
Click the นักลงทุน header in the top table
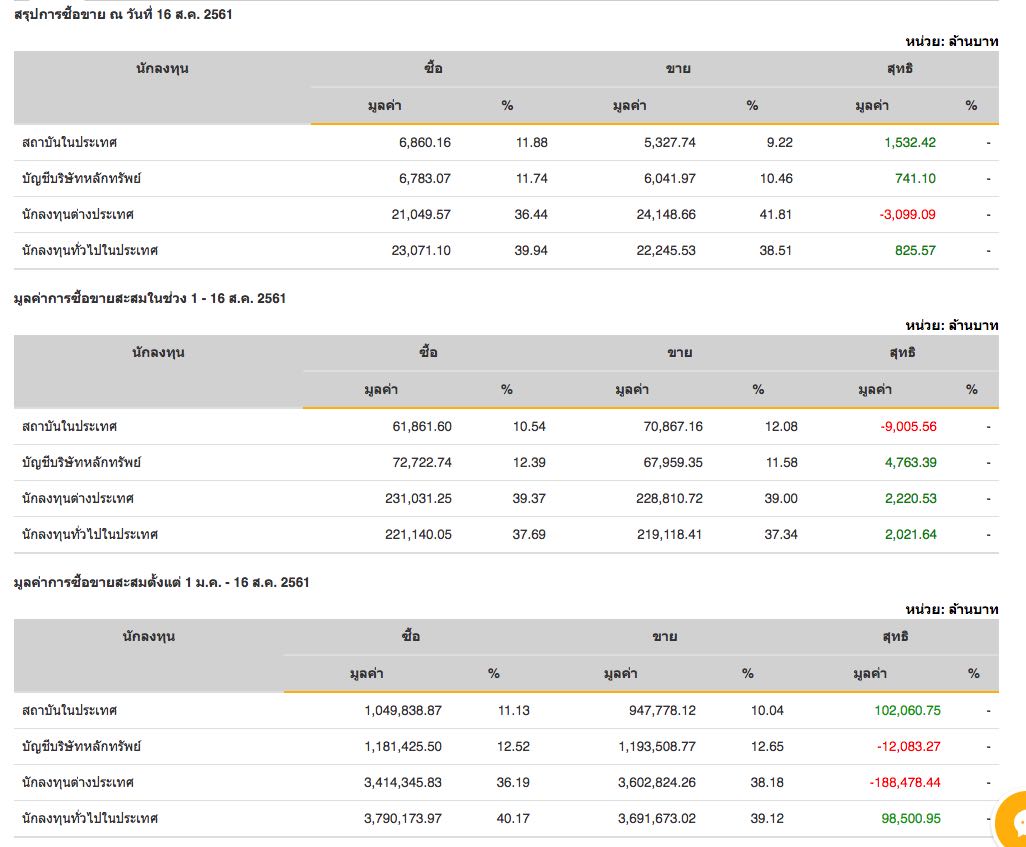(162, 69)
